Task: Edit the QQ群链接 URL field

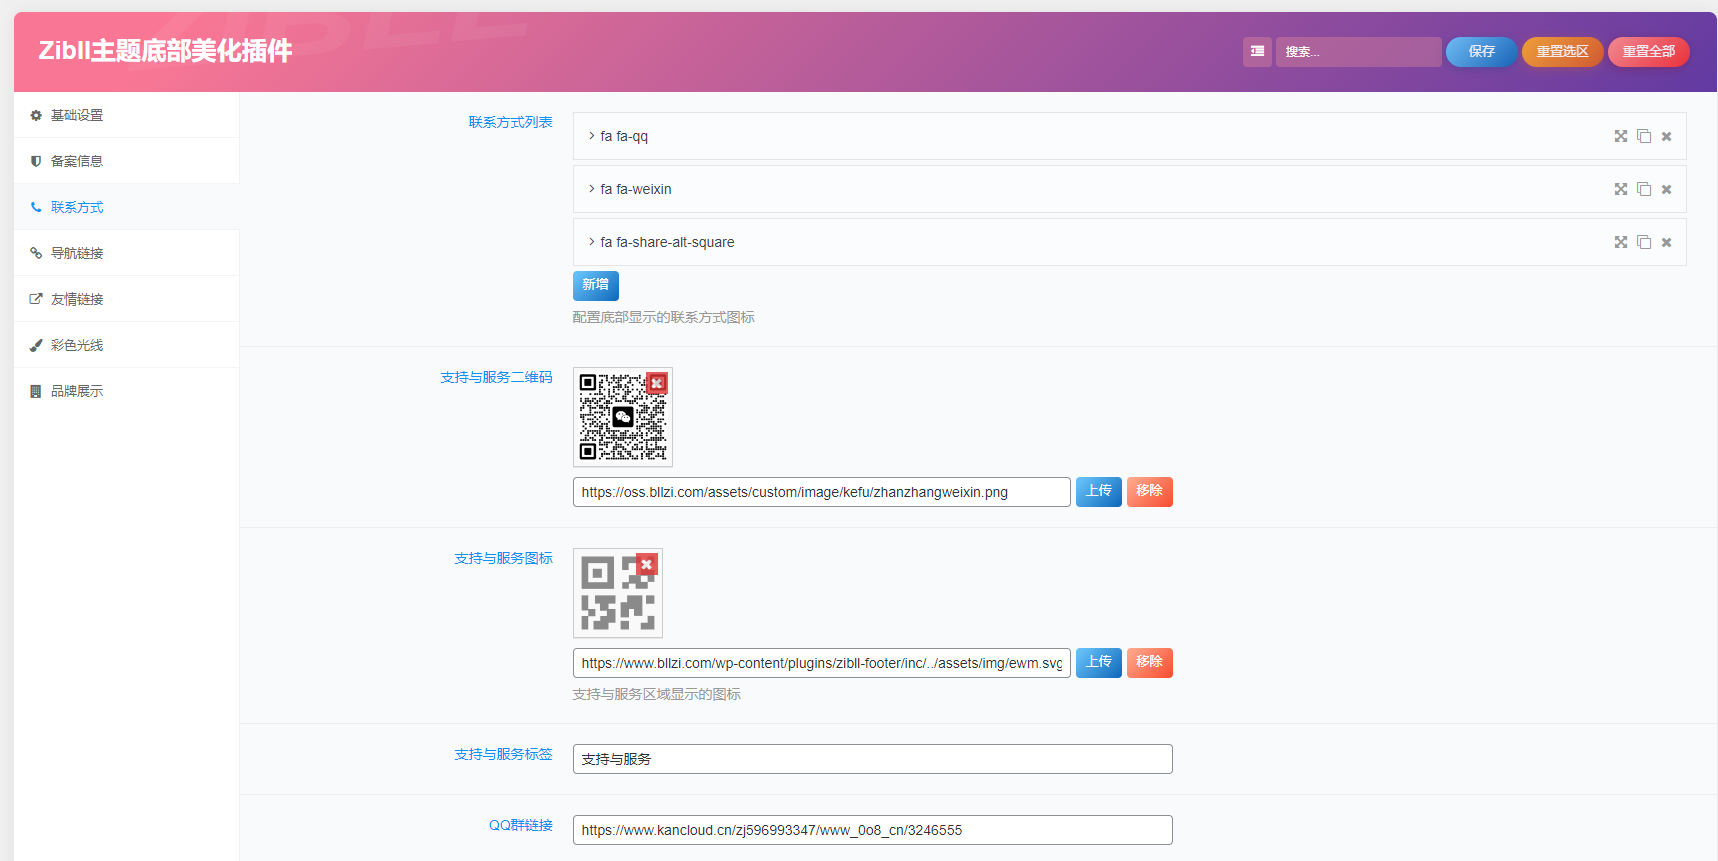Action: (873, 830)
